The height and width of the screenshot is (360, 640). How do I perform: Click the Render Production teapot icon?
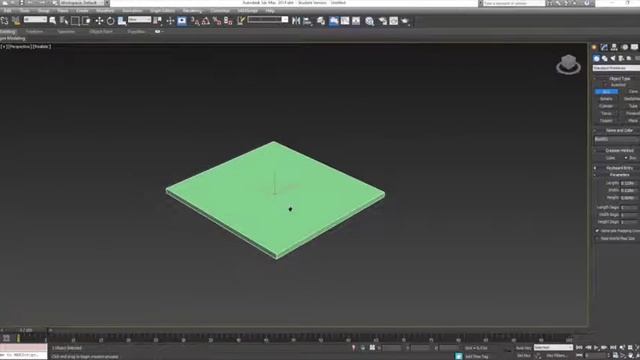tap(405, 20)
